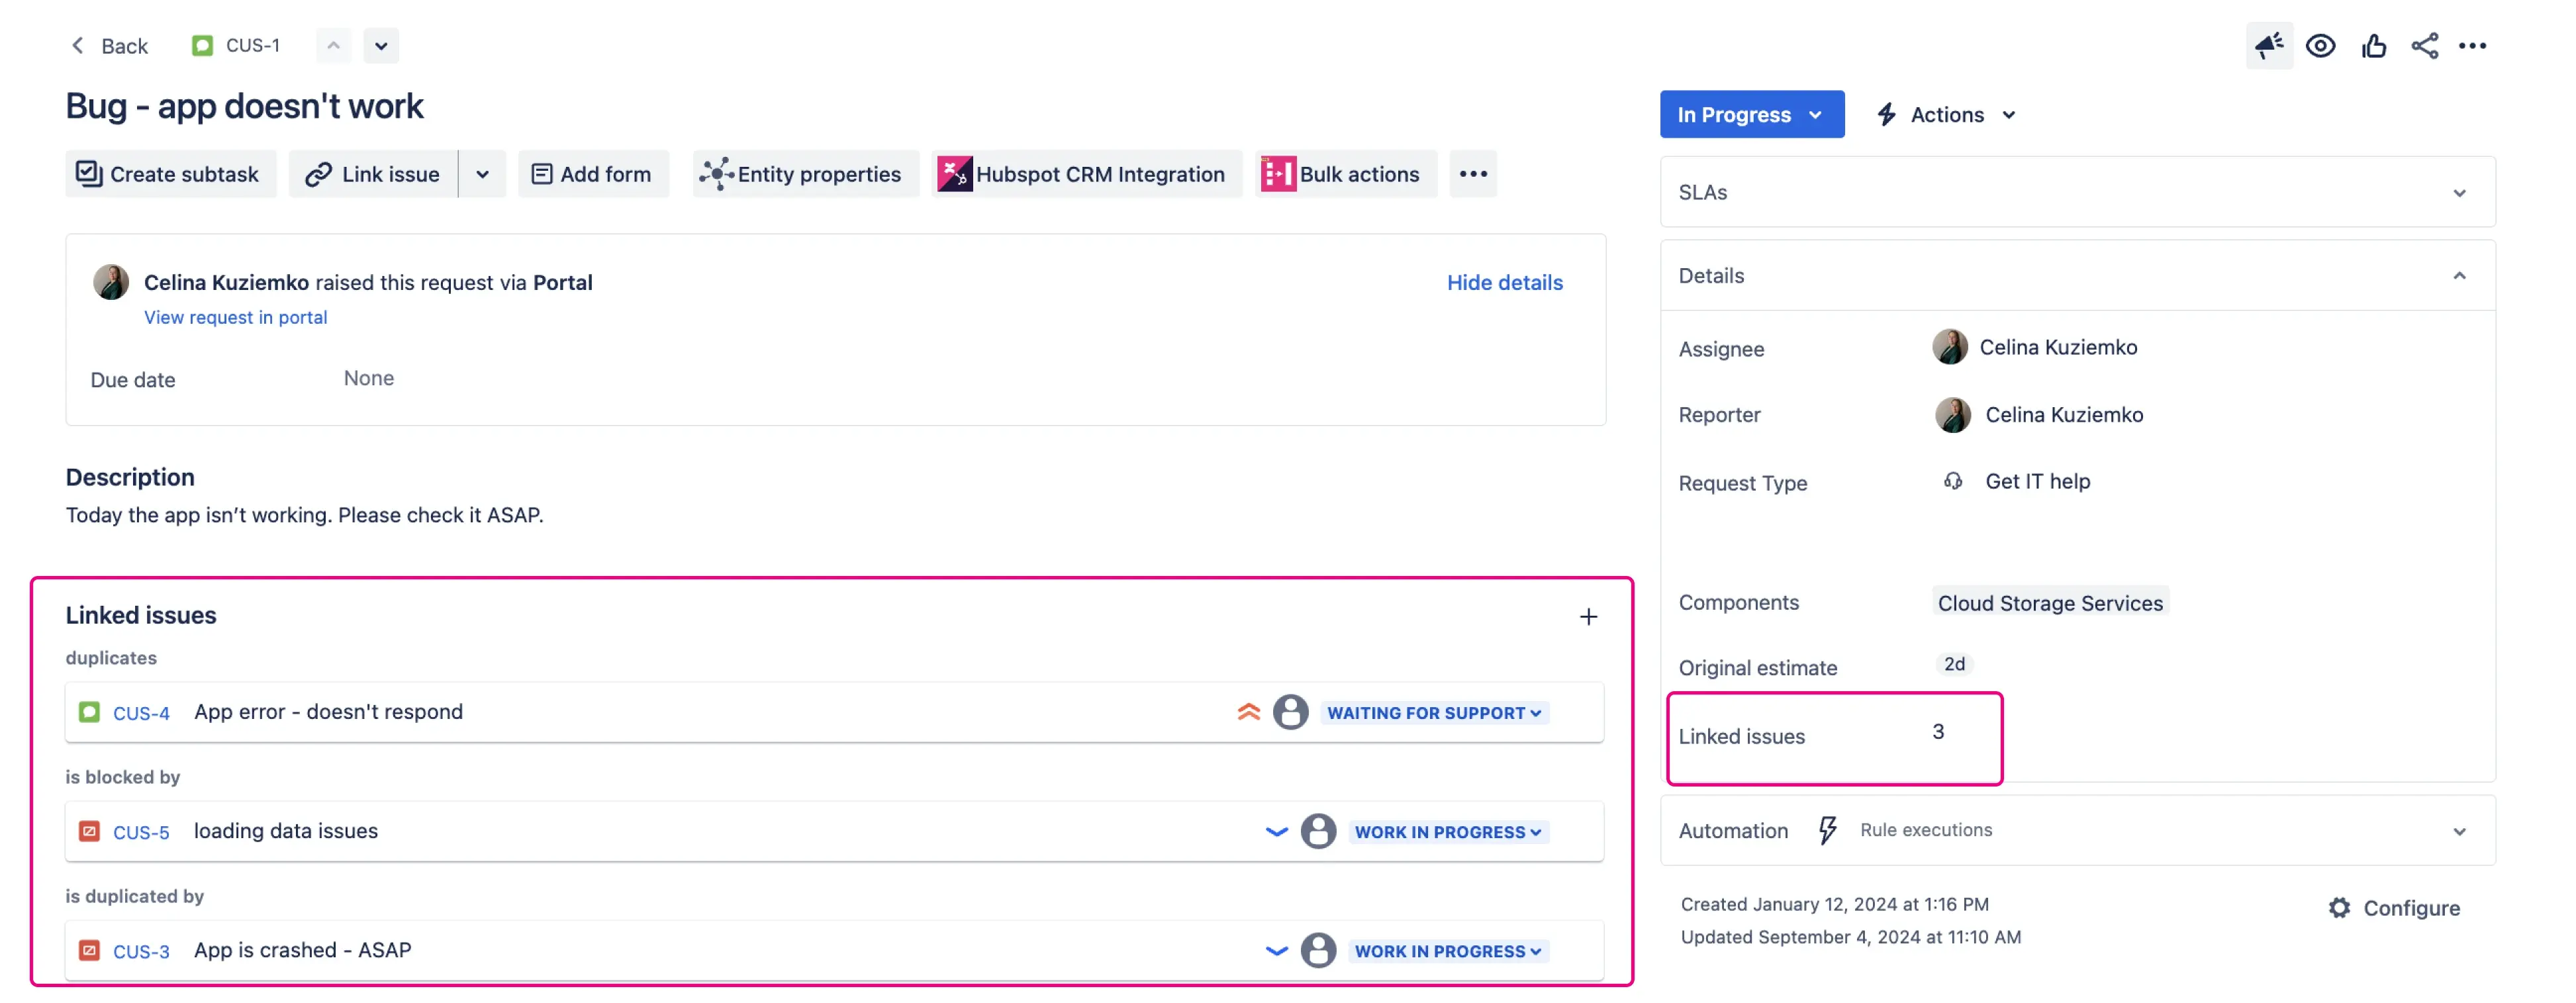This screenshot has height=1003, width=2576.
Task: Click Hide details link
Action: pos(1503,283)
